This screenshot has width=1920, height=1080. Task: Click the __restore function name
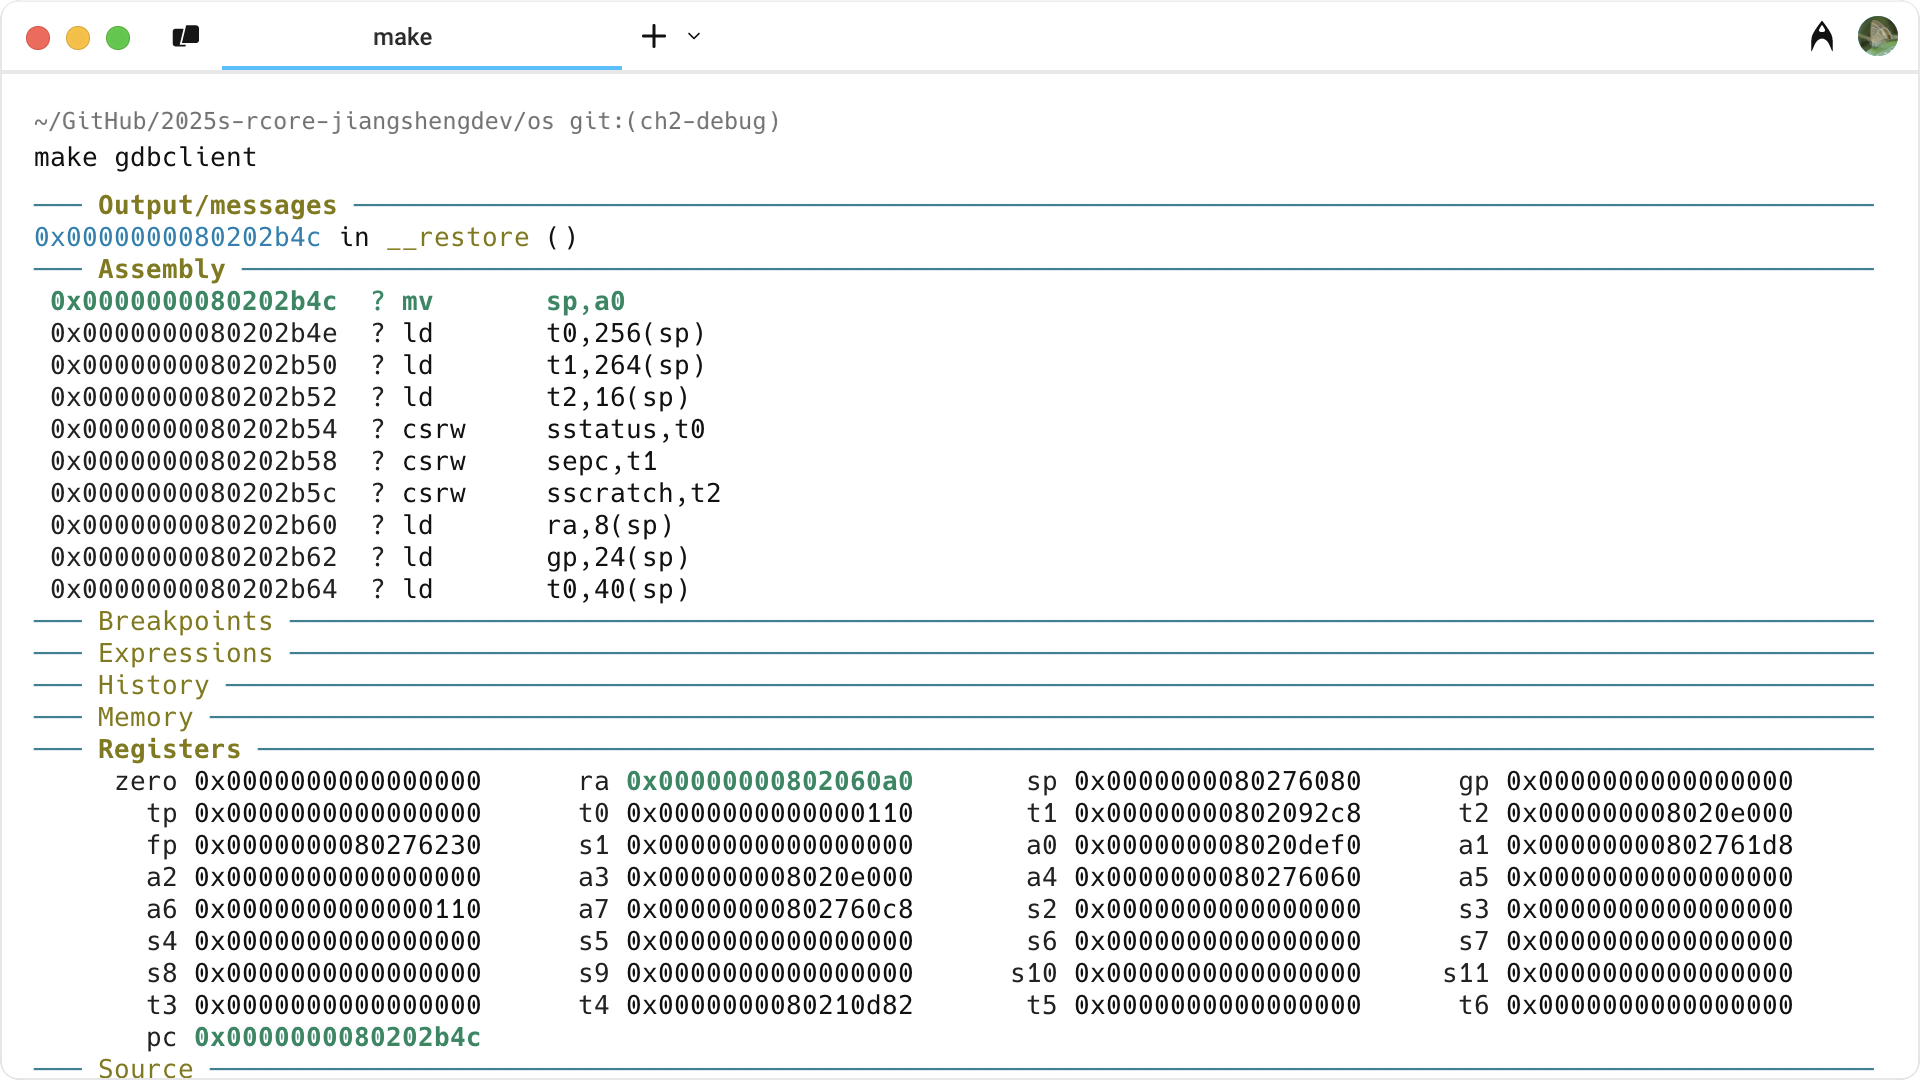tap(458, 237)
